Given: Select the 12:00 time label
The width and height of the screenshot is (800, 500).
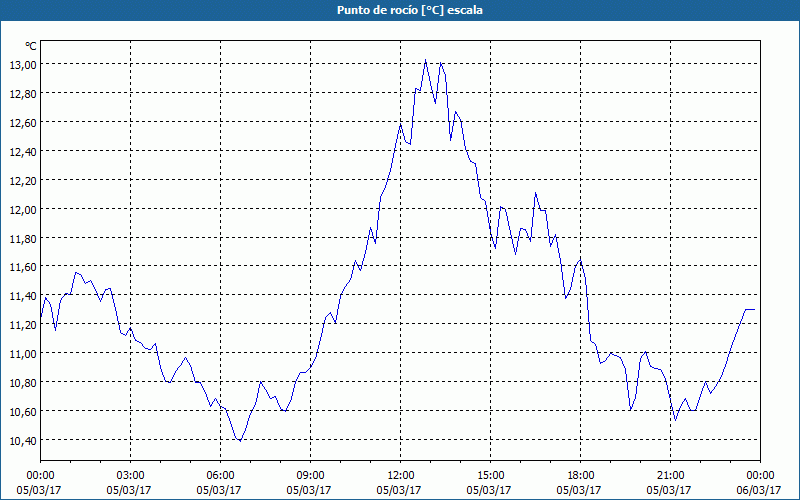Looking at the screenshot, I should 401,476.
